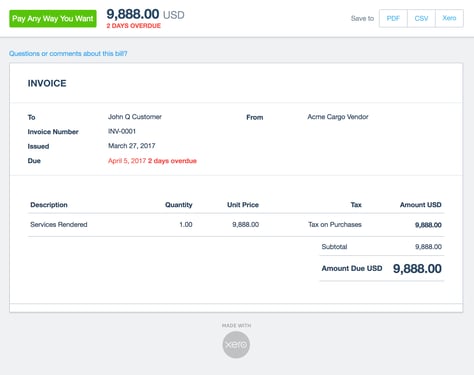Image resolution: width=474 pixels, height=375 pixels.
Task: Click the green Pay Any Way You Want button
Action: click(53, 19)
